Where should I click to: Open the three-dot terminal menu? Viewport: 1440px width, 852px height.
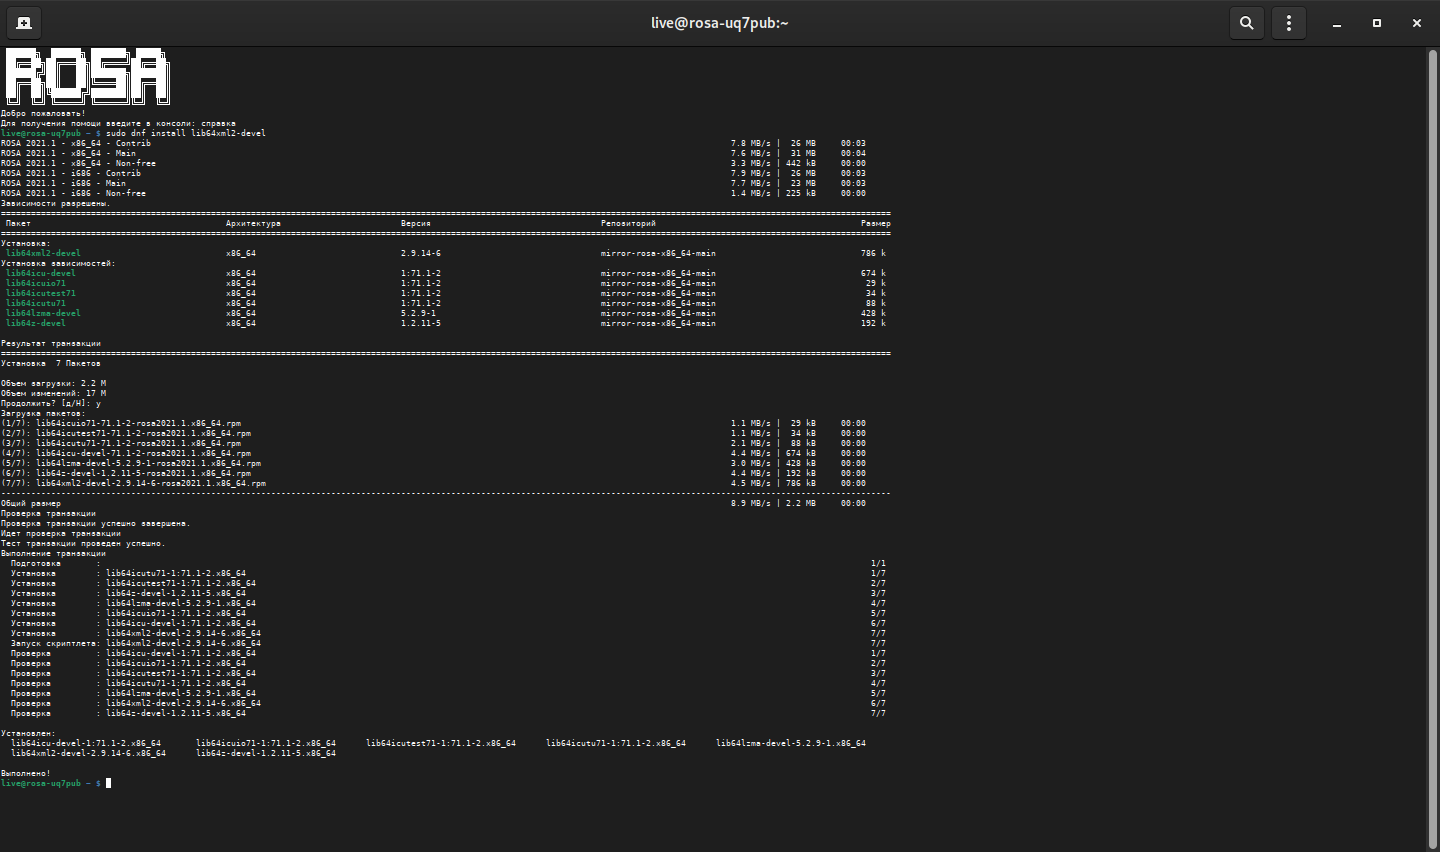click(1289, 23)
